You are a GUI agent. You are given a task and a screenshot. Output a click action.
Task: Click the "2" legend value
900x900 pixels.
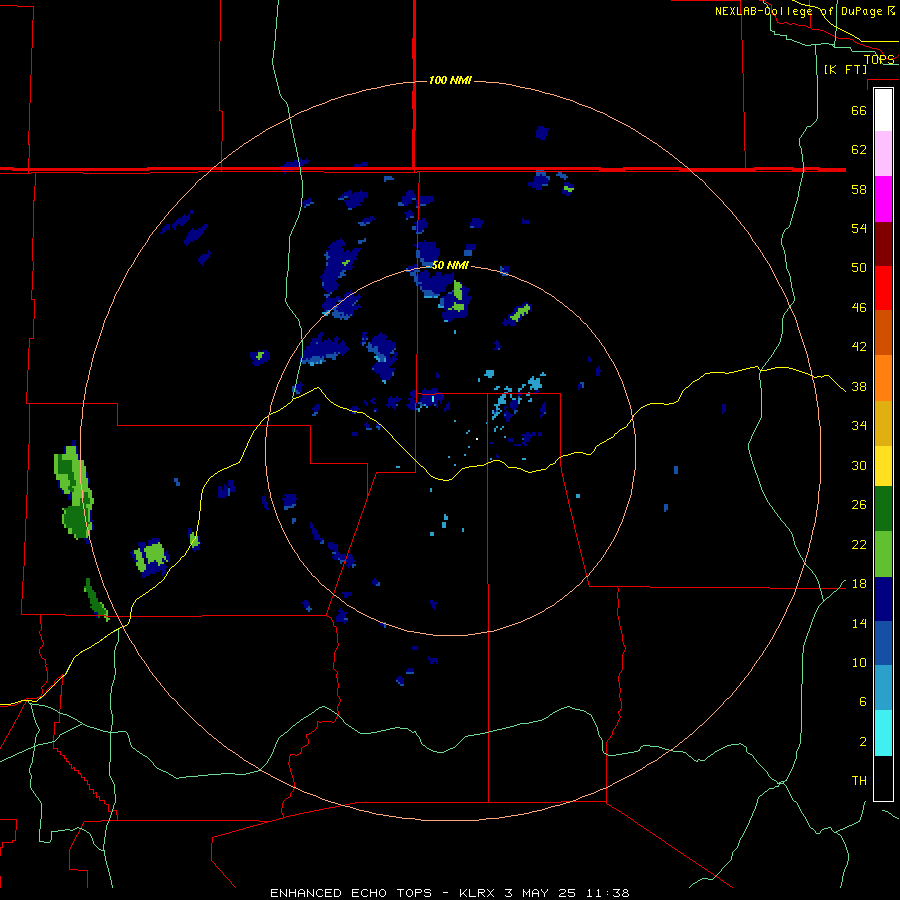tap(862, 742)
